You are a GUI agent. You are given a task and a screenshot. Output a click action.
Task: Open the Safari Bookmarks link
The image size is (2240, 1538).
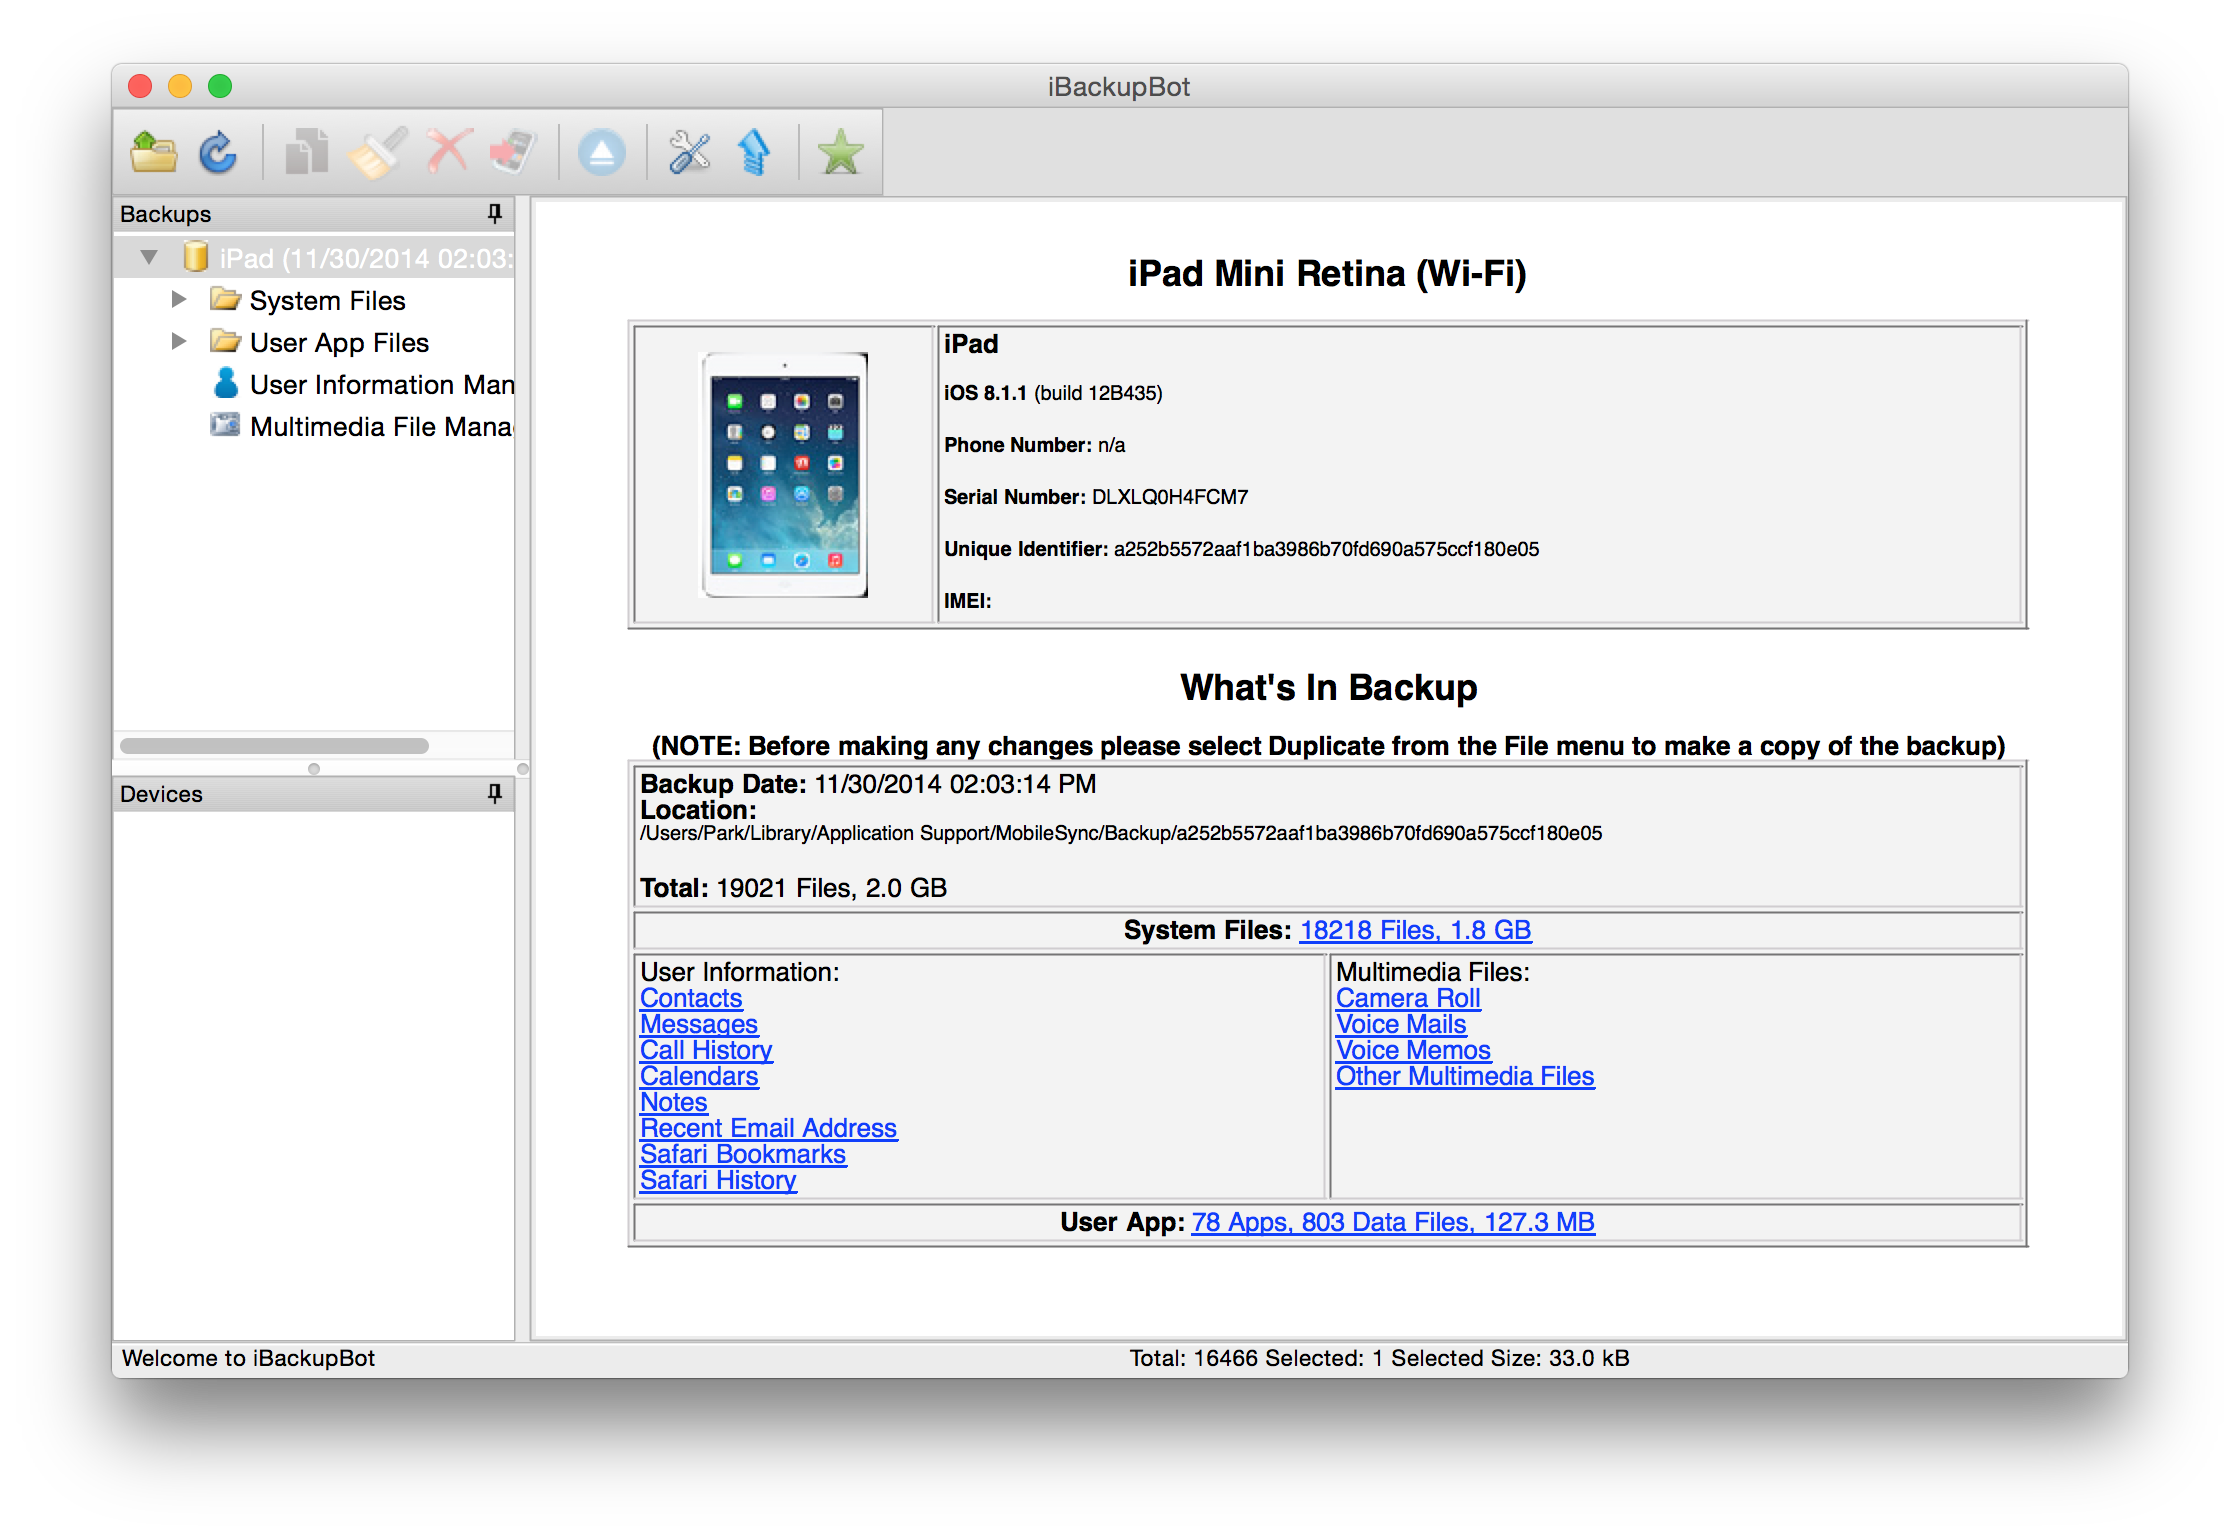coord(743,1154)
